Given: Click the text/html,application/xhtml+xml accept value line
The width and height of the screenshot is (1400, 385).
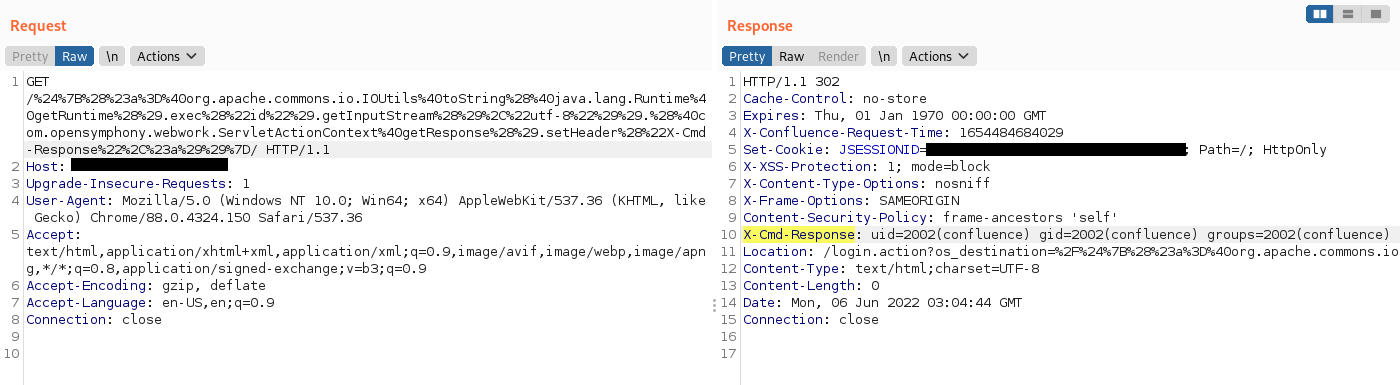Looking at the screenshot, I should [x=366, y=251].
